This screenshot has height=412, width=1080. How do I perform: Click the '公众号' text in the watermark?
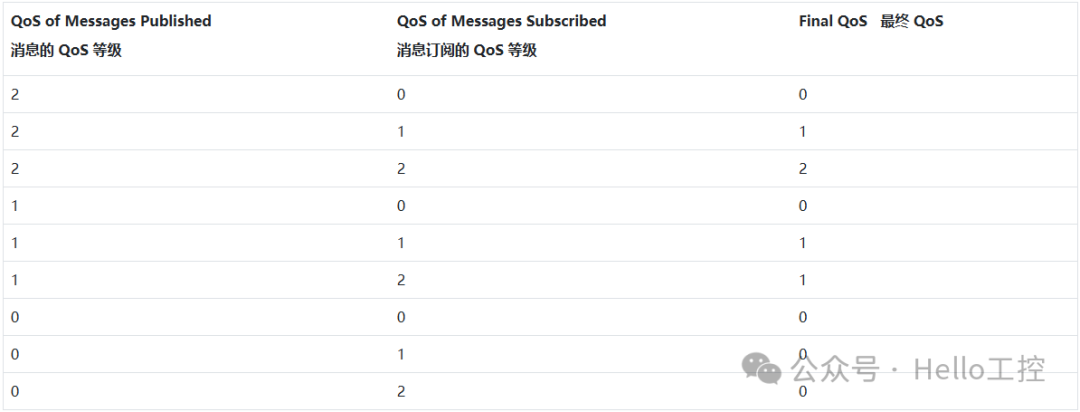click(835, 370)
